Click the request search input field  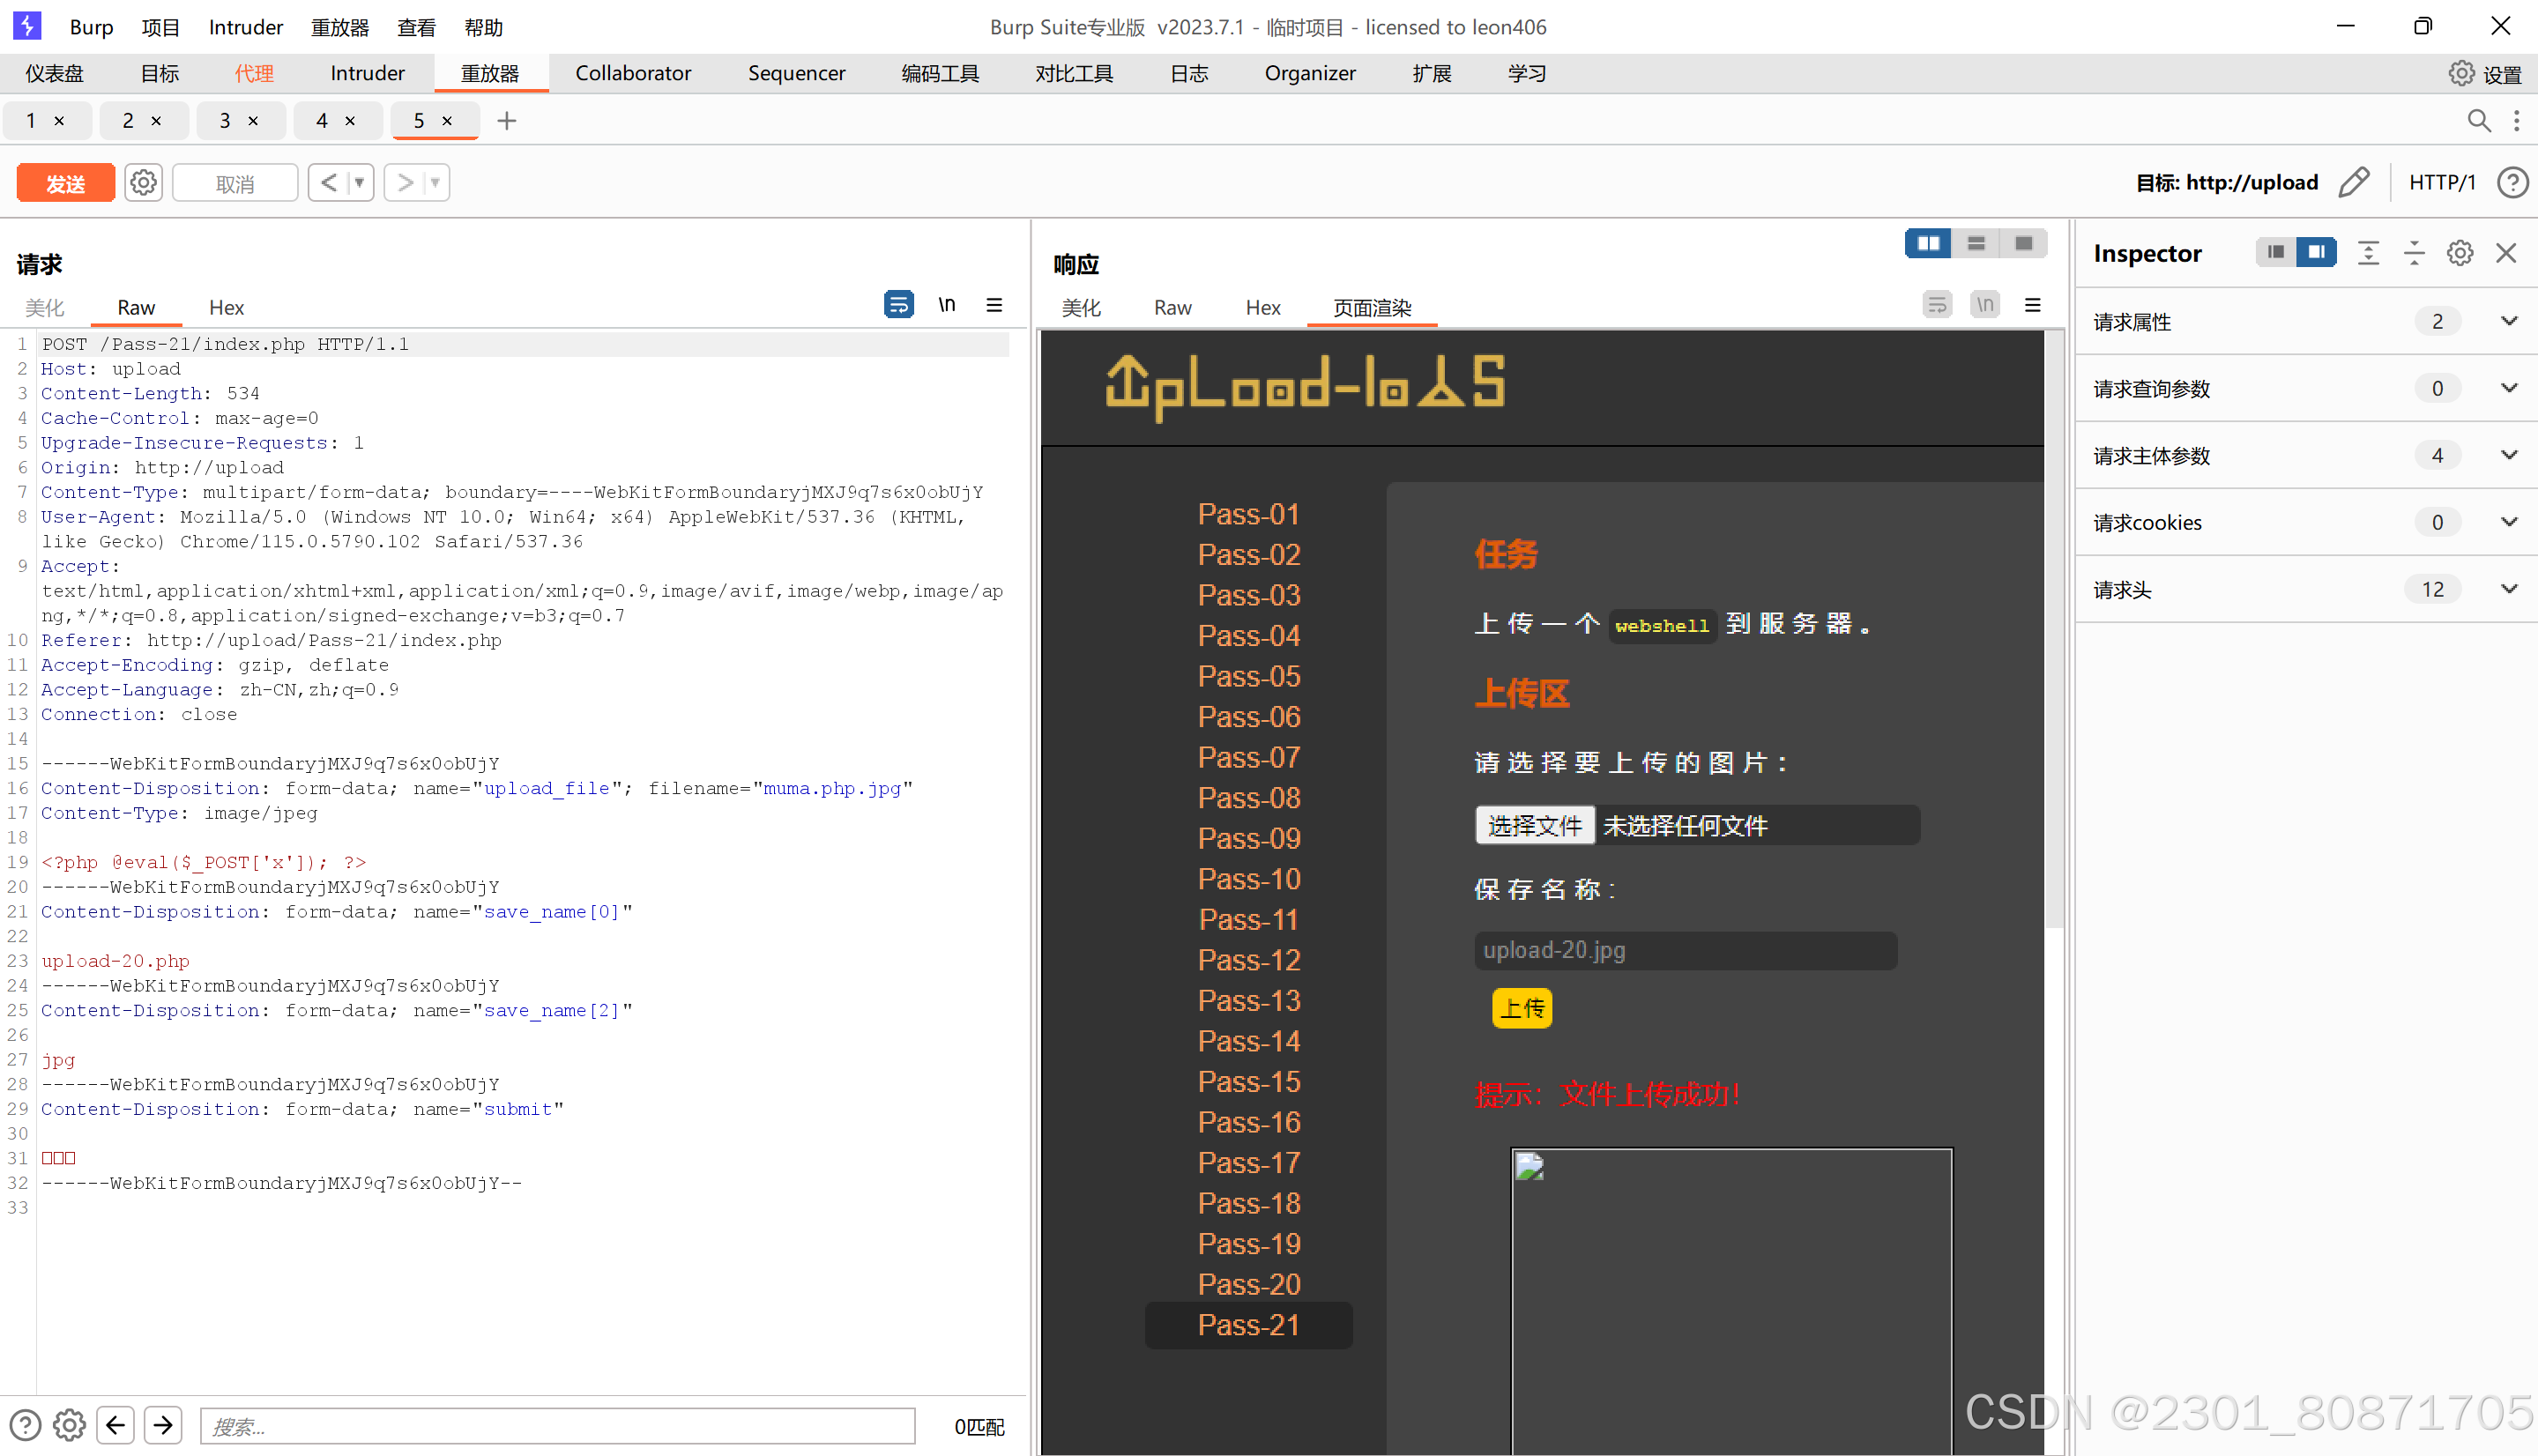tap(557, 1426)
